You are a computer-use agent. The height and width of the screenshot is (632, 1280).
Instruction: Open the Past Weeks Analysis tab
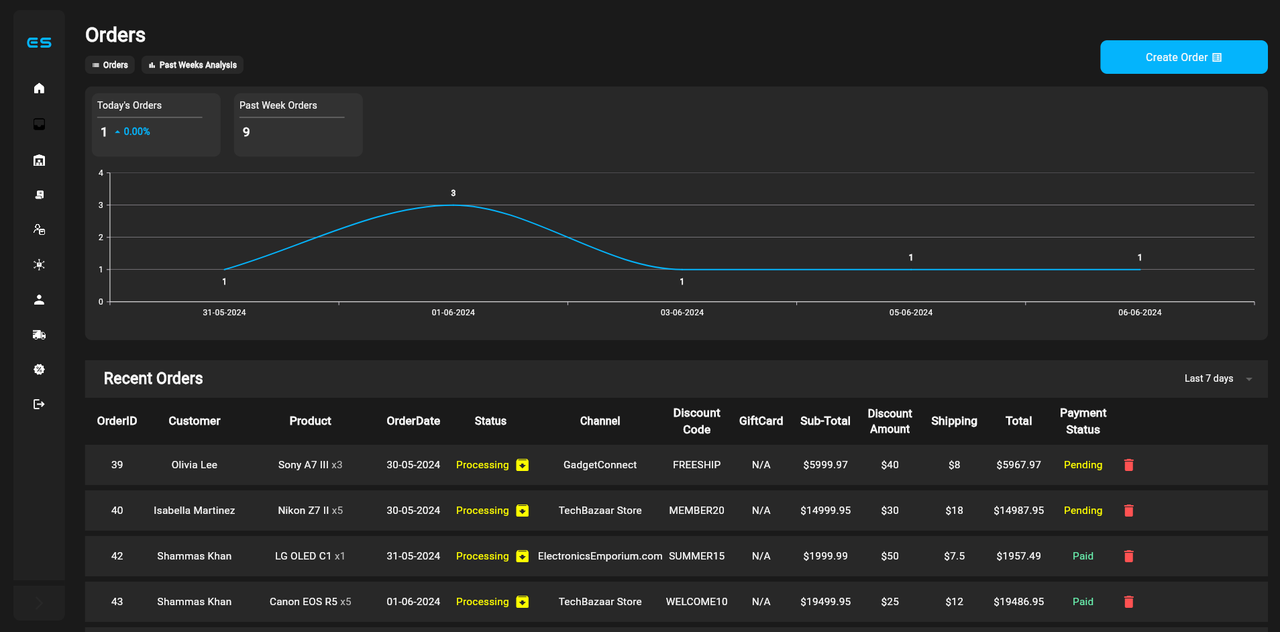coord(192,64)
